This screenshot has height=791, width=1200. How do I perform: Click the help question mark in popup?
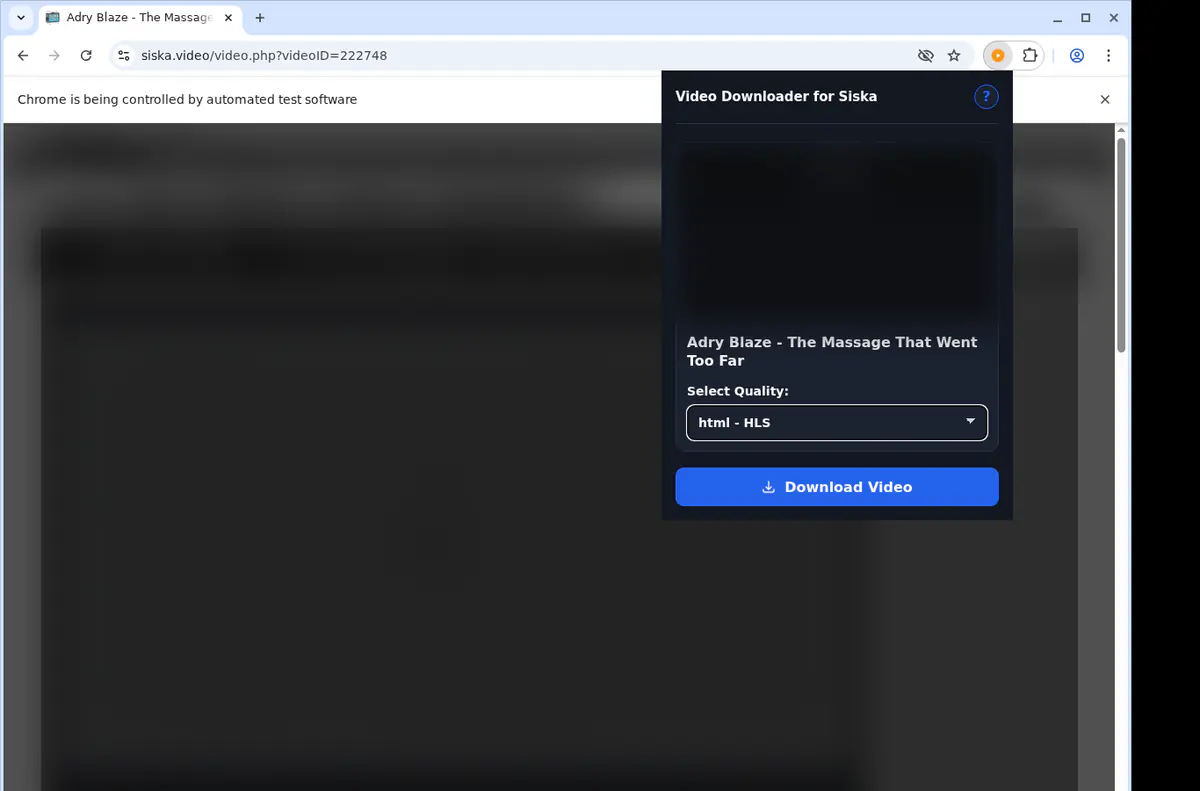coord(986,96)
